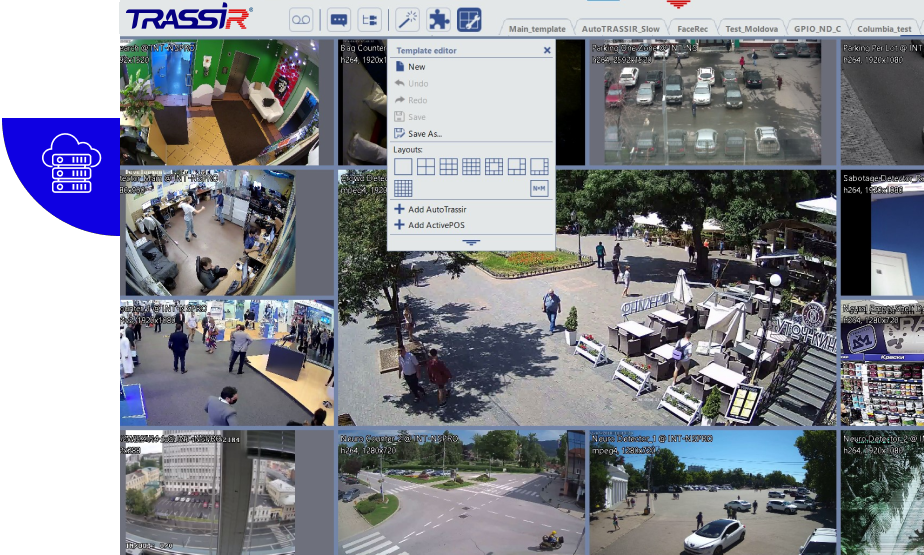
Task: Switch to the Main_template tab
Action: [x=537, y=29]
